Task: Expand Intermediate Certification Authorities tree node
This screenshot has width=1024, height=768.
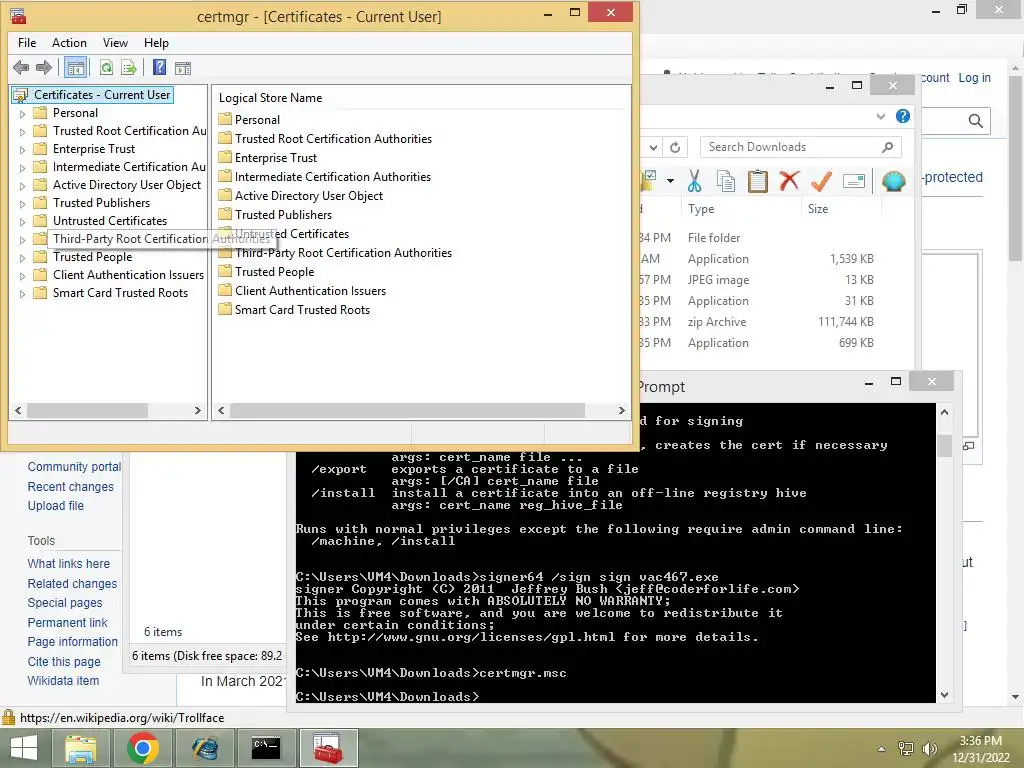Action: click(x=22, y=167)
